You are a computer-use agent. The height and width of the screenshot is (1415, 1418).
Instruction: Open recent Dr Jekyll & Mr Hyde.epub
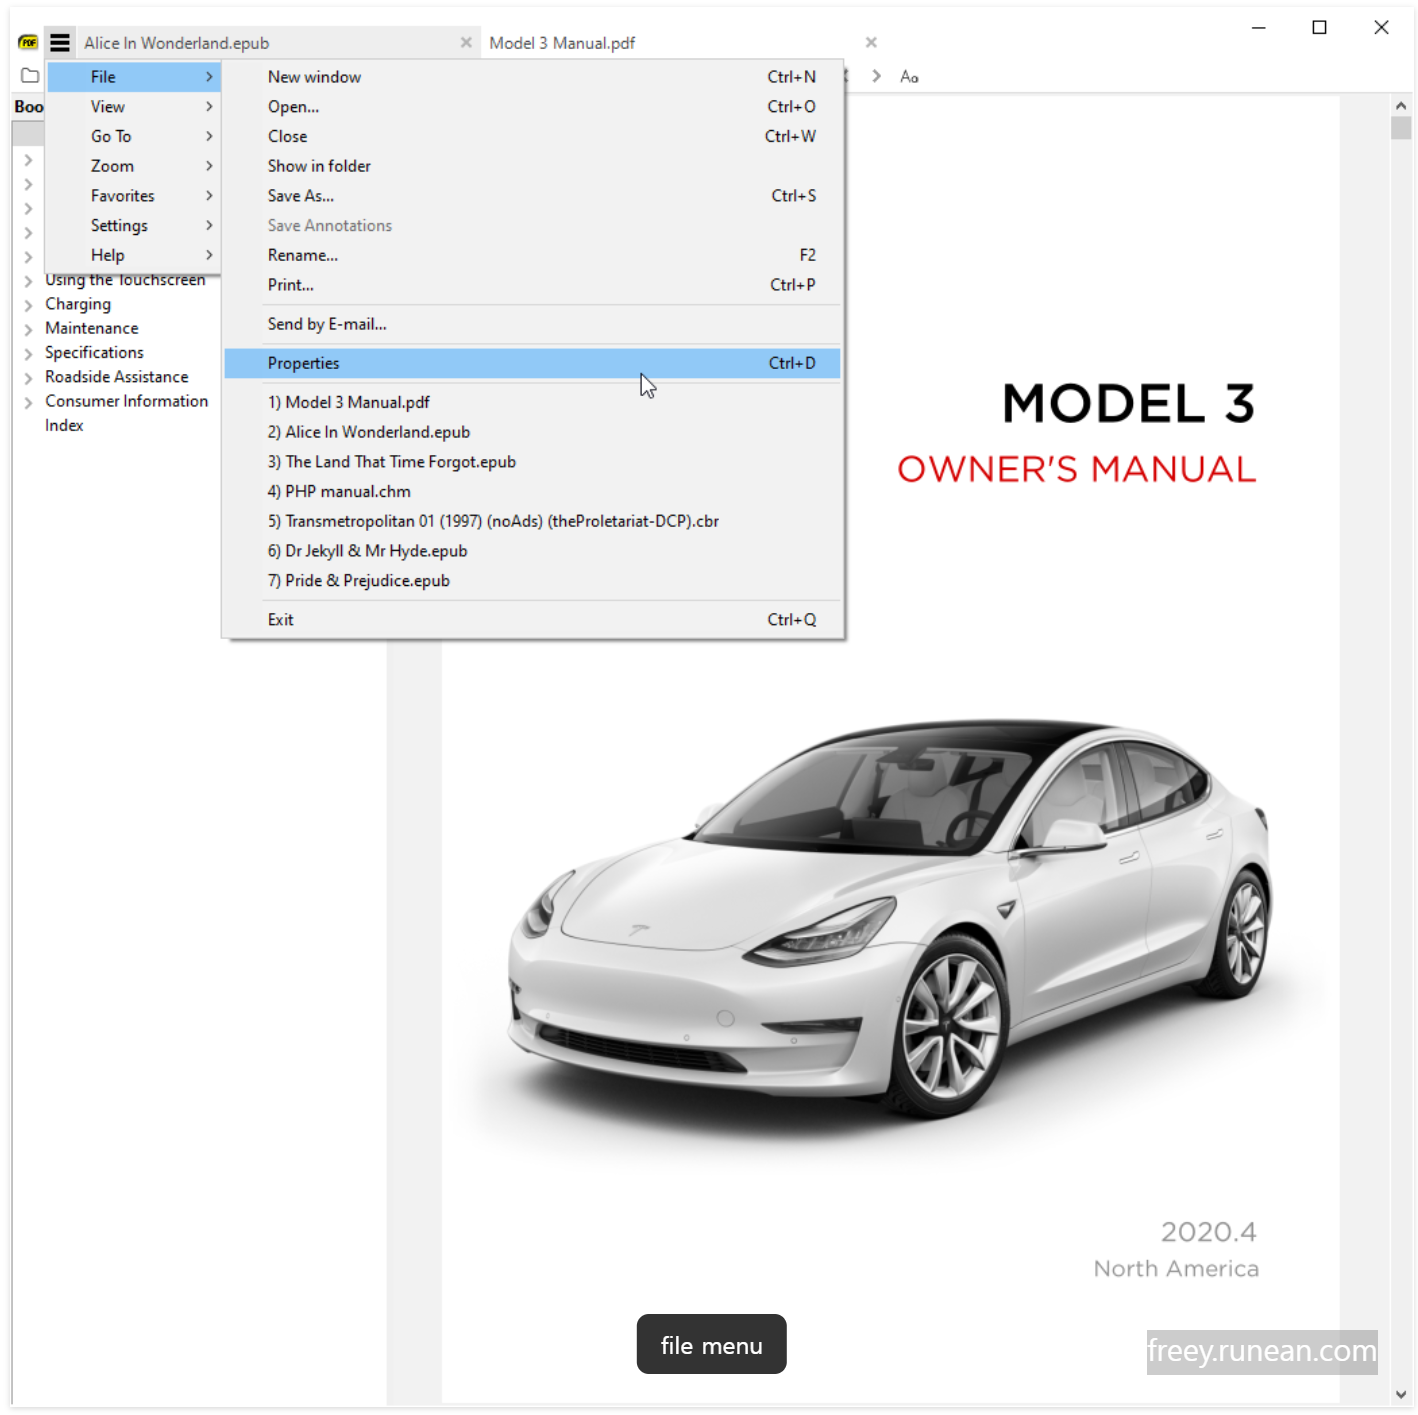532,551
